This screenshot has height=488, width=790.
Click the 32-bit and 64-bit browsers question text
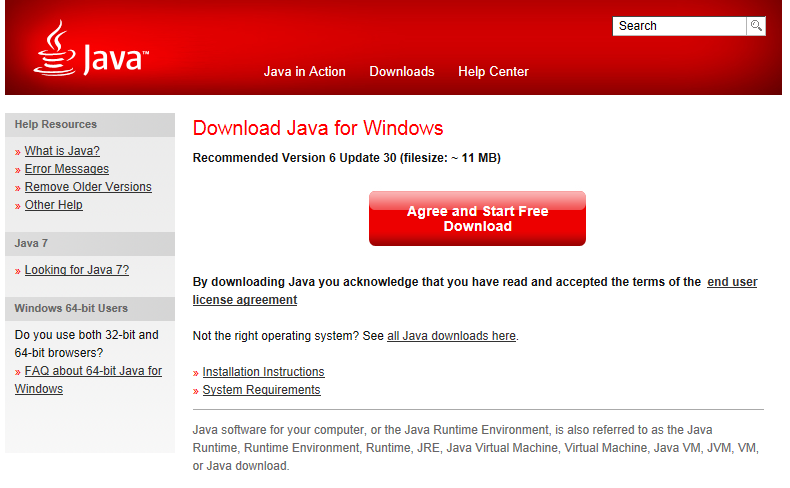(x=87, y=344)
